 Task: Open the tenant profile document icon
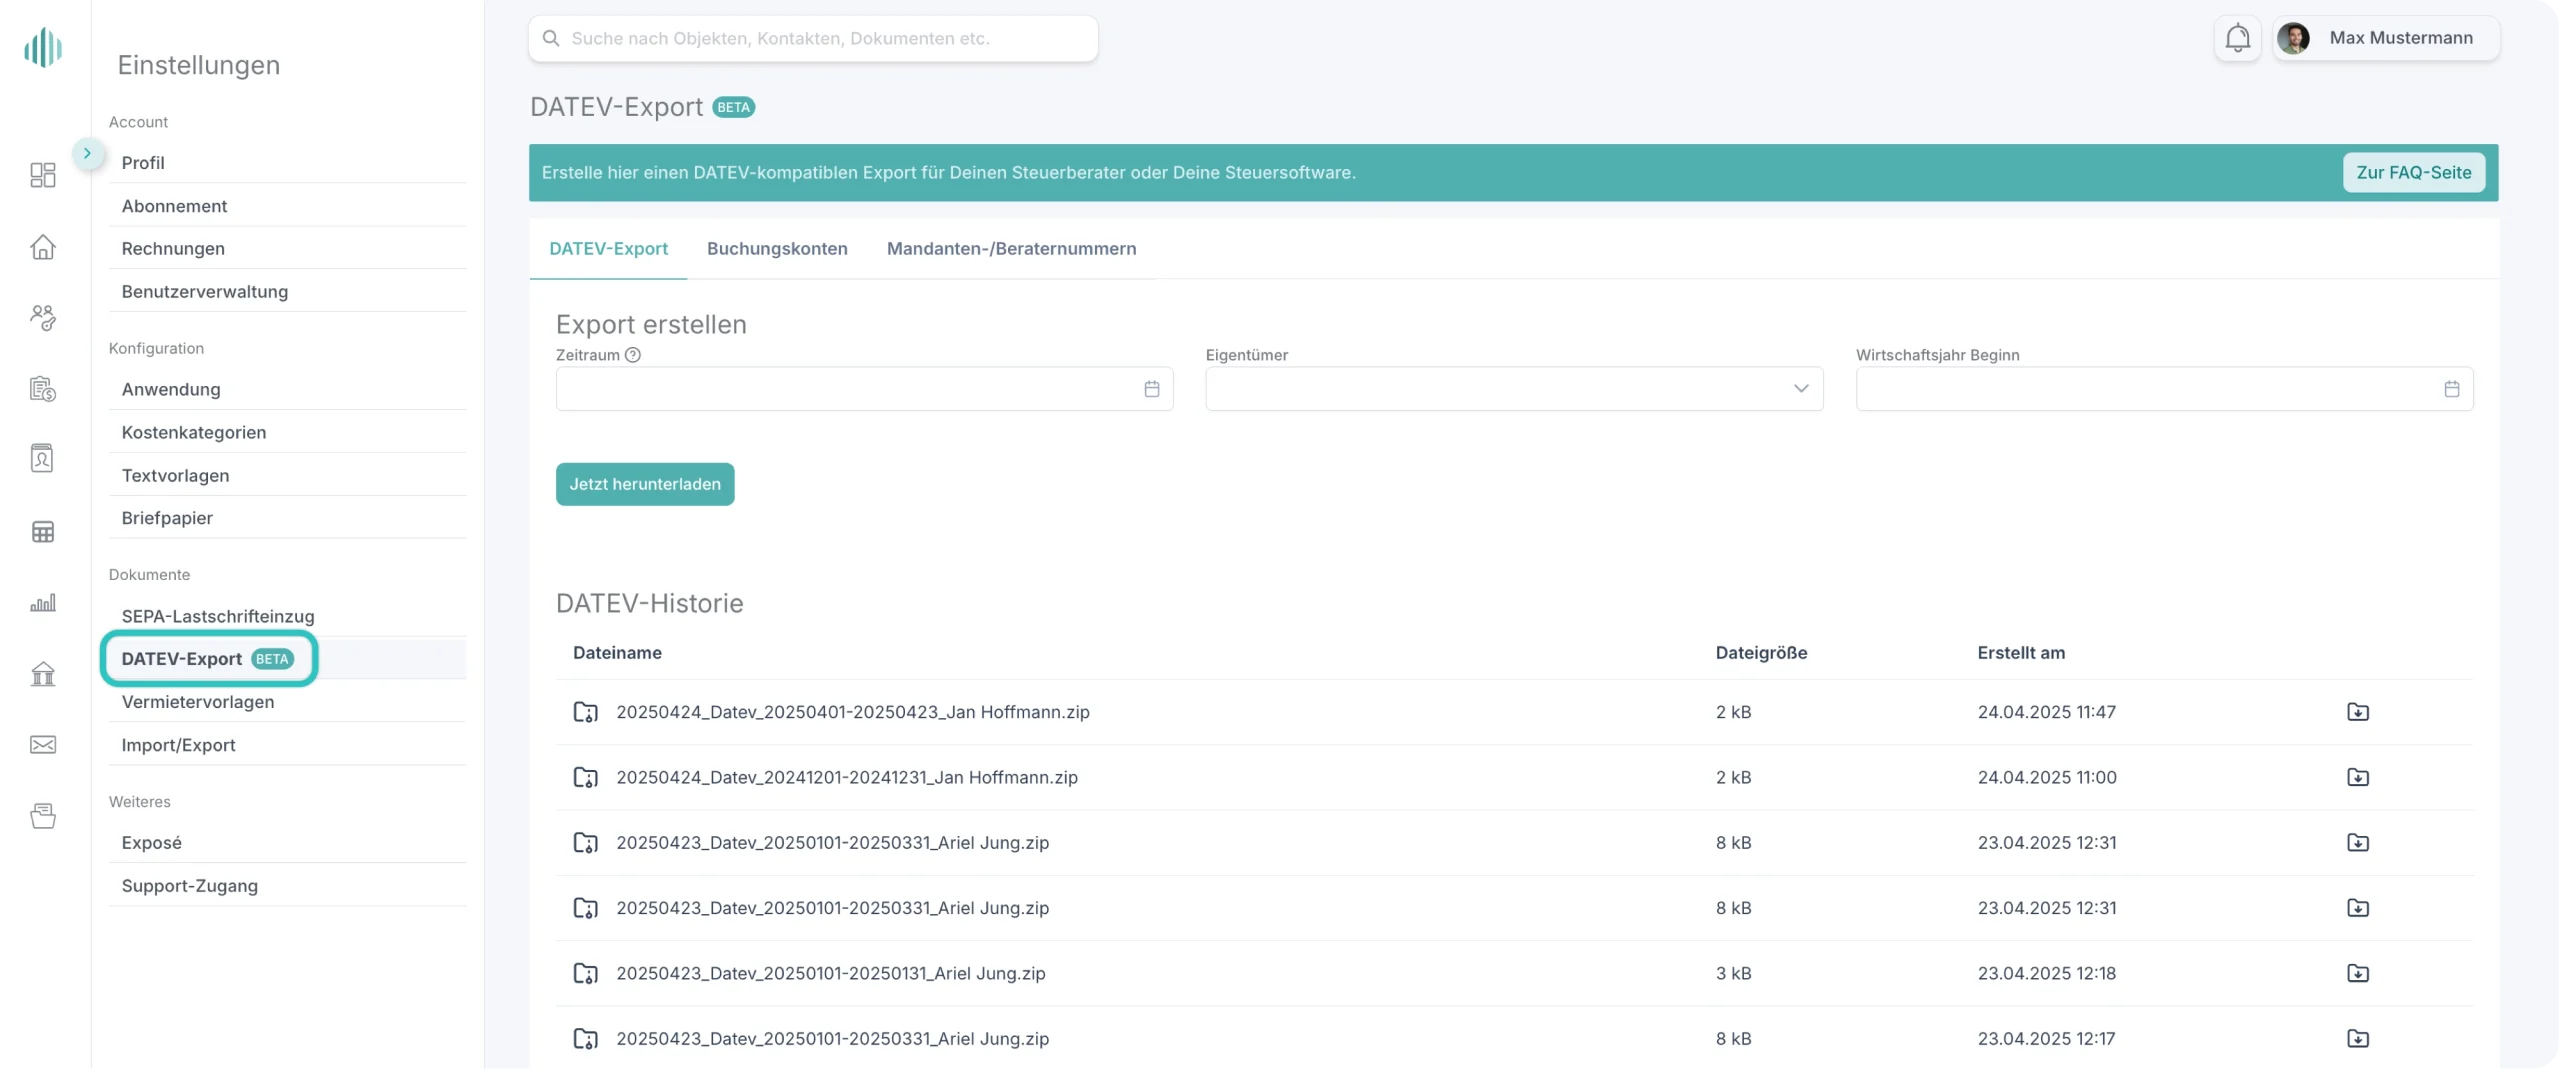43,458
